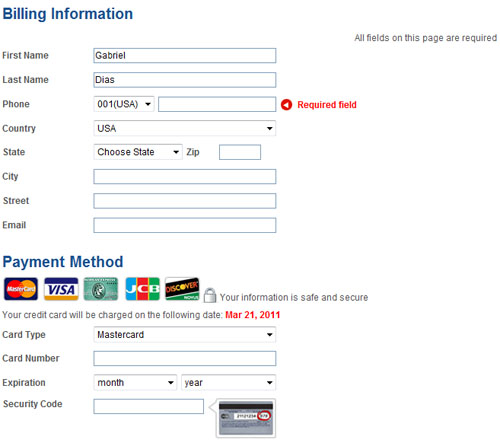Image resolution: width=500 pixels, height=446 pixels.
Task: Select the Email input field
Action: pos(185,225)
